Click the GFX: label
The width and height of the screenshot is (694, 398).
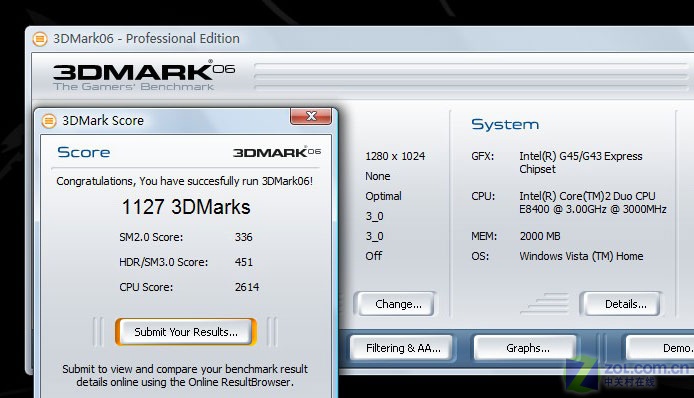click(x=482, y=156)
